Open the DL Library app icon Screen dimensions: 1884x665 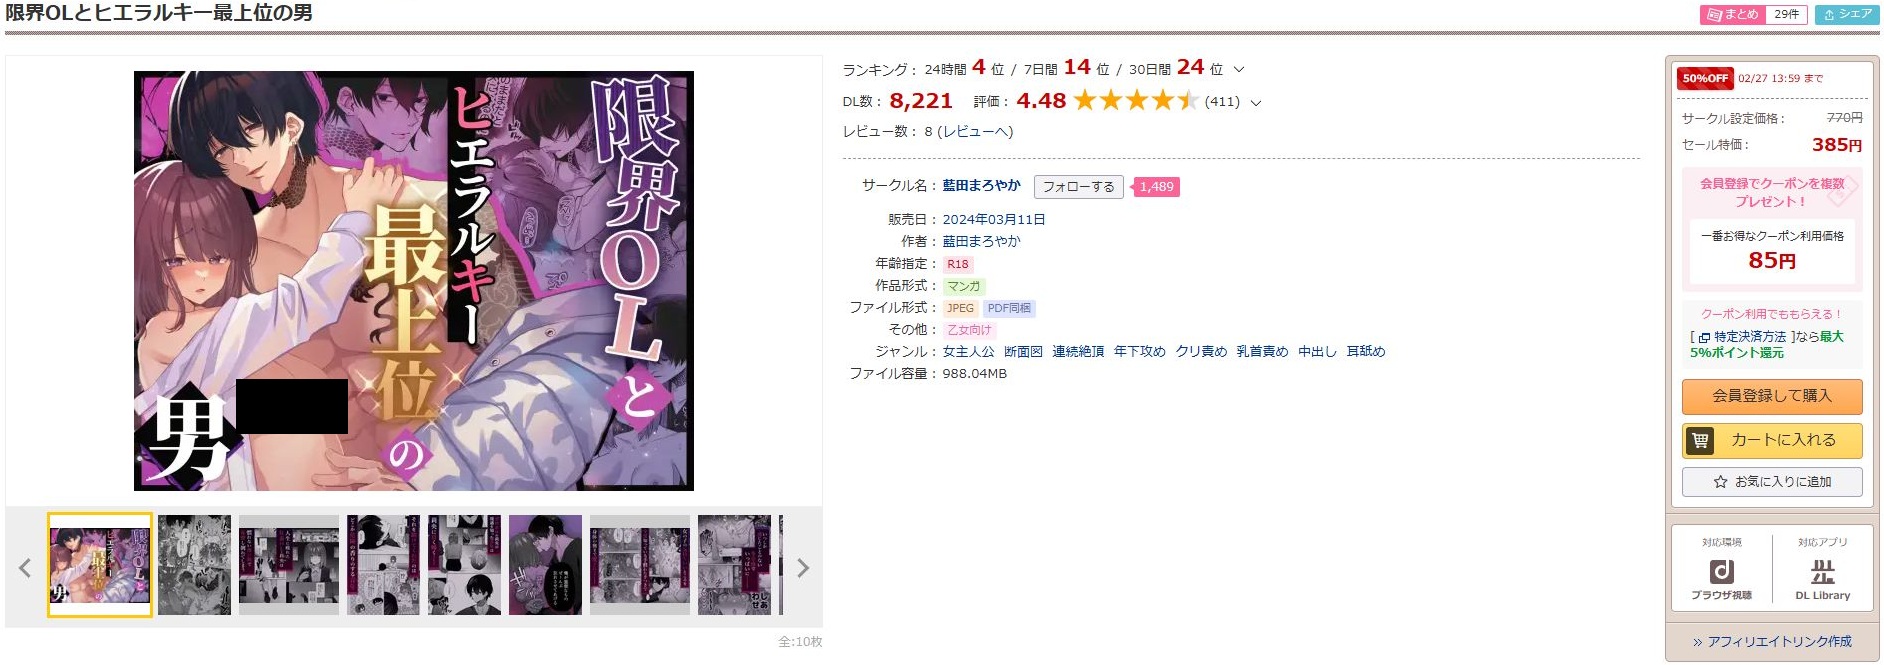click(1822, 572)
